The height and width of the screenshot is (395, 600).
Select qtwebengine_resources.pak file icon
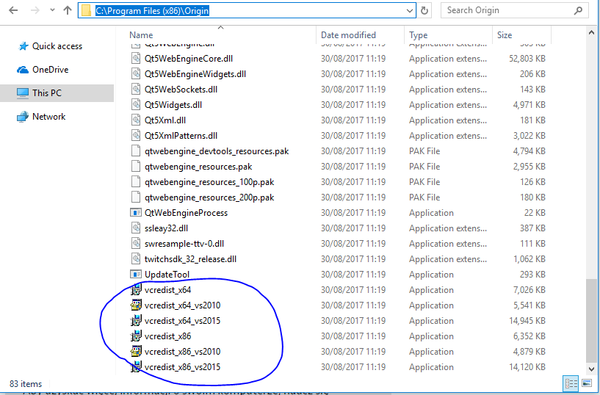tap(136, 166)
